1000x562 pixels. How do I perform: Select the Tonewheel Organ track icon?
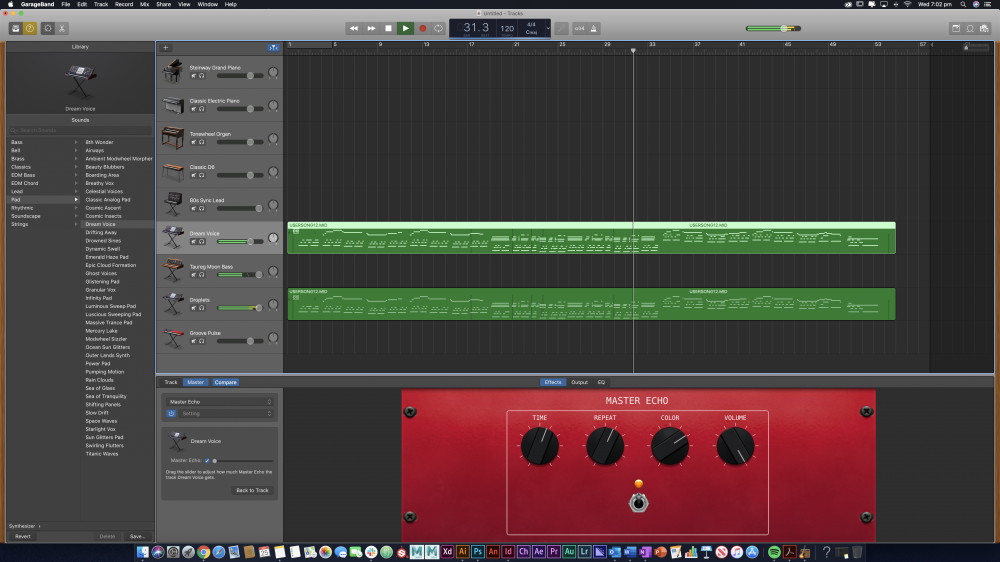(173, 138)
